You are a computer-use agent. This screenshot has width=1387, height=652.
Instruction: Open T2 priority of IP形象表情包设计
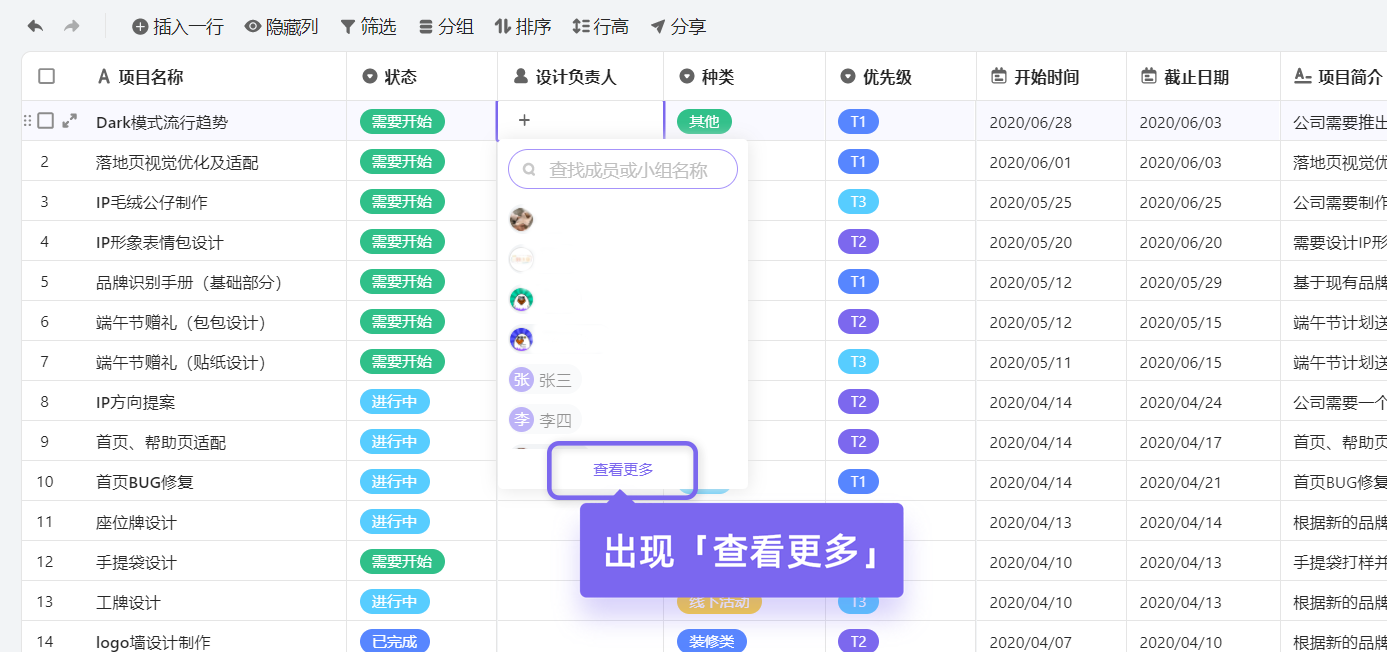pyautogui.click(x=858, y=241)
